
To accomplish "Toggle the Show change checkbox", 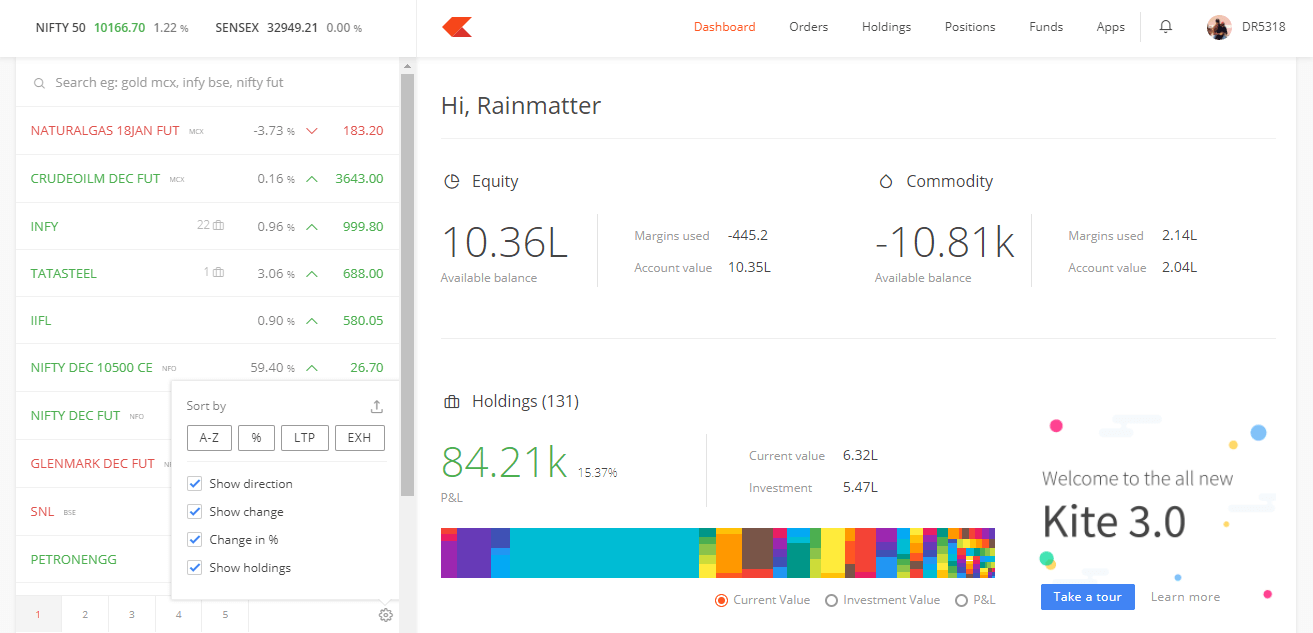I will [195, 512].
